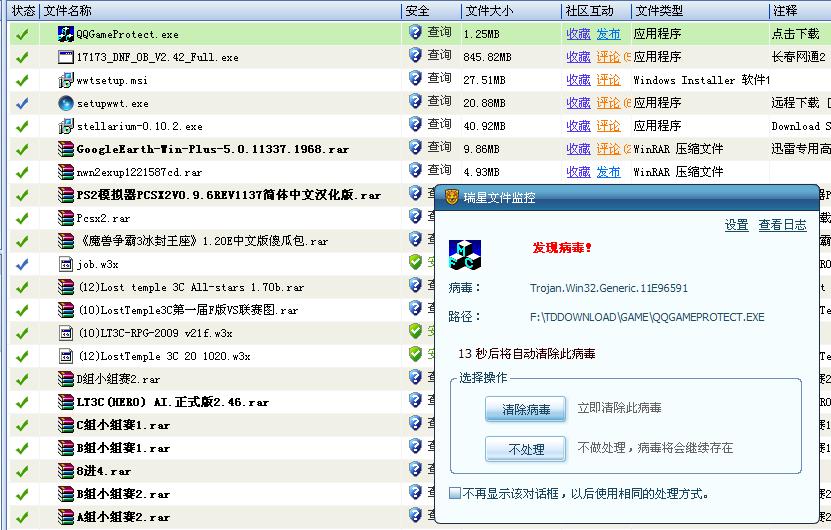831x530 pixels.
Task: Click the virus name Trojan.Win32.Generic.11E96591
Action: (608, 288)
